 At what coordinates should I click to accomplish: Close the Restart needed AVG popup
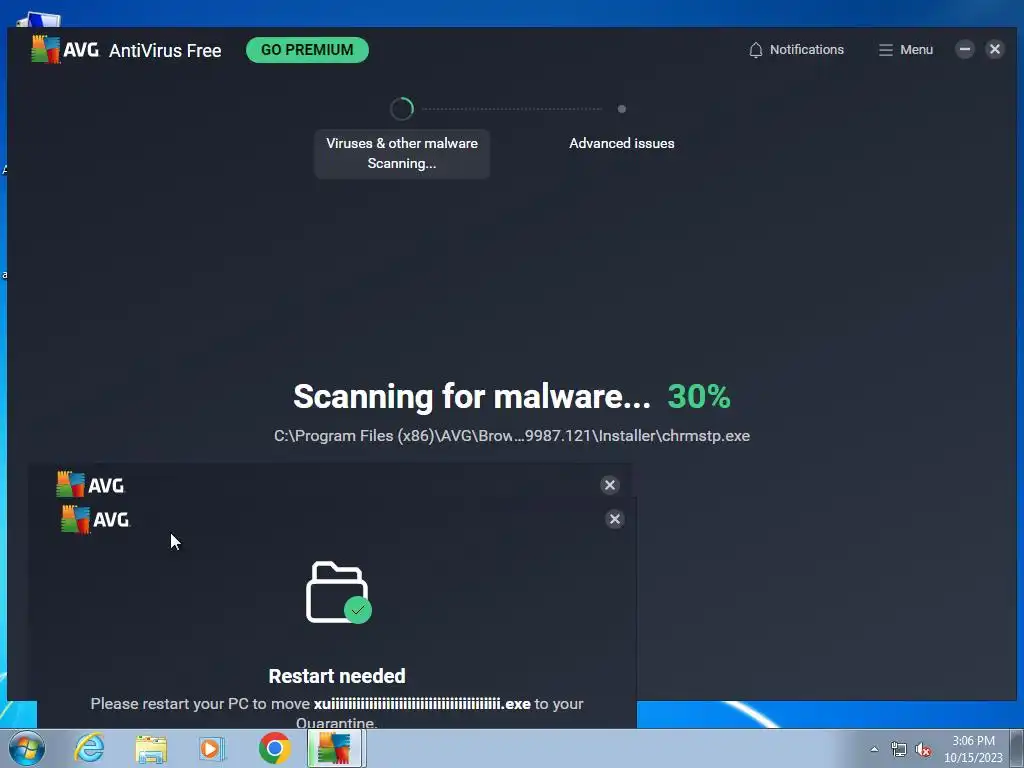coord(615,519)
